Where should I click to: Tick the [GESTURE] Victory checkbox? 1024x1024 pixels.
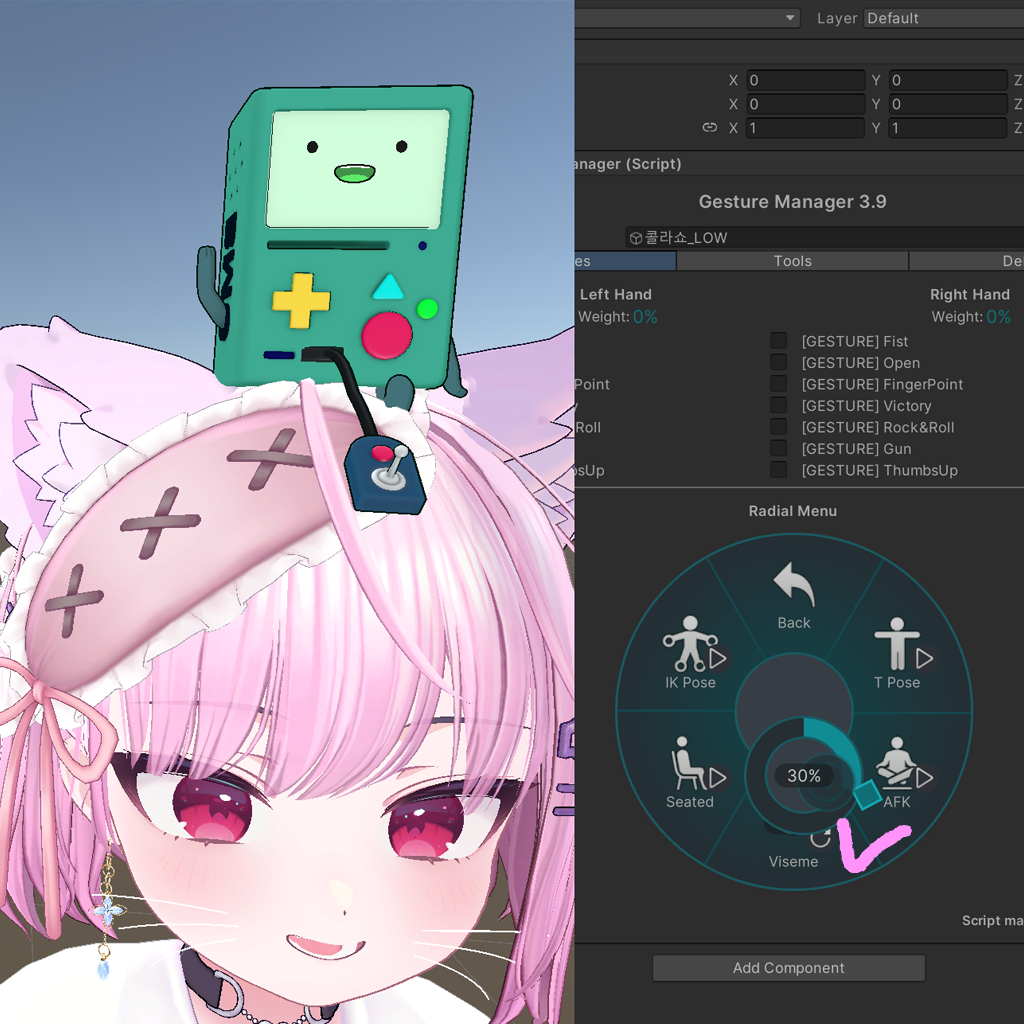(778, 406)
